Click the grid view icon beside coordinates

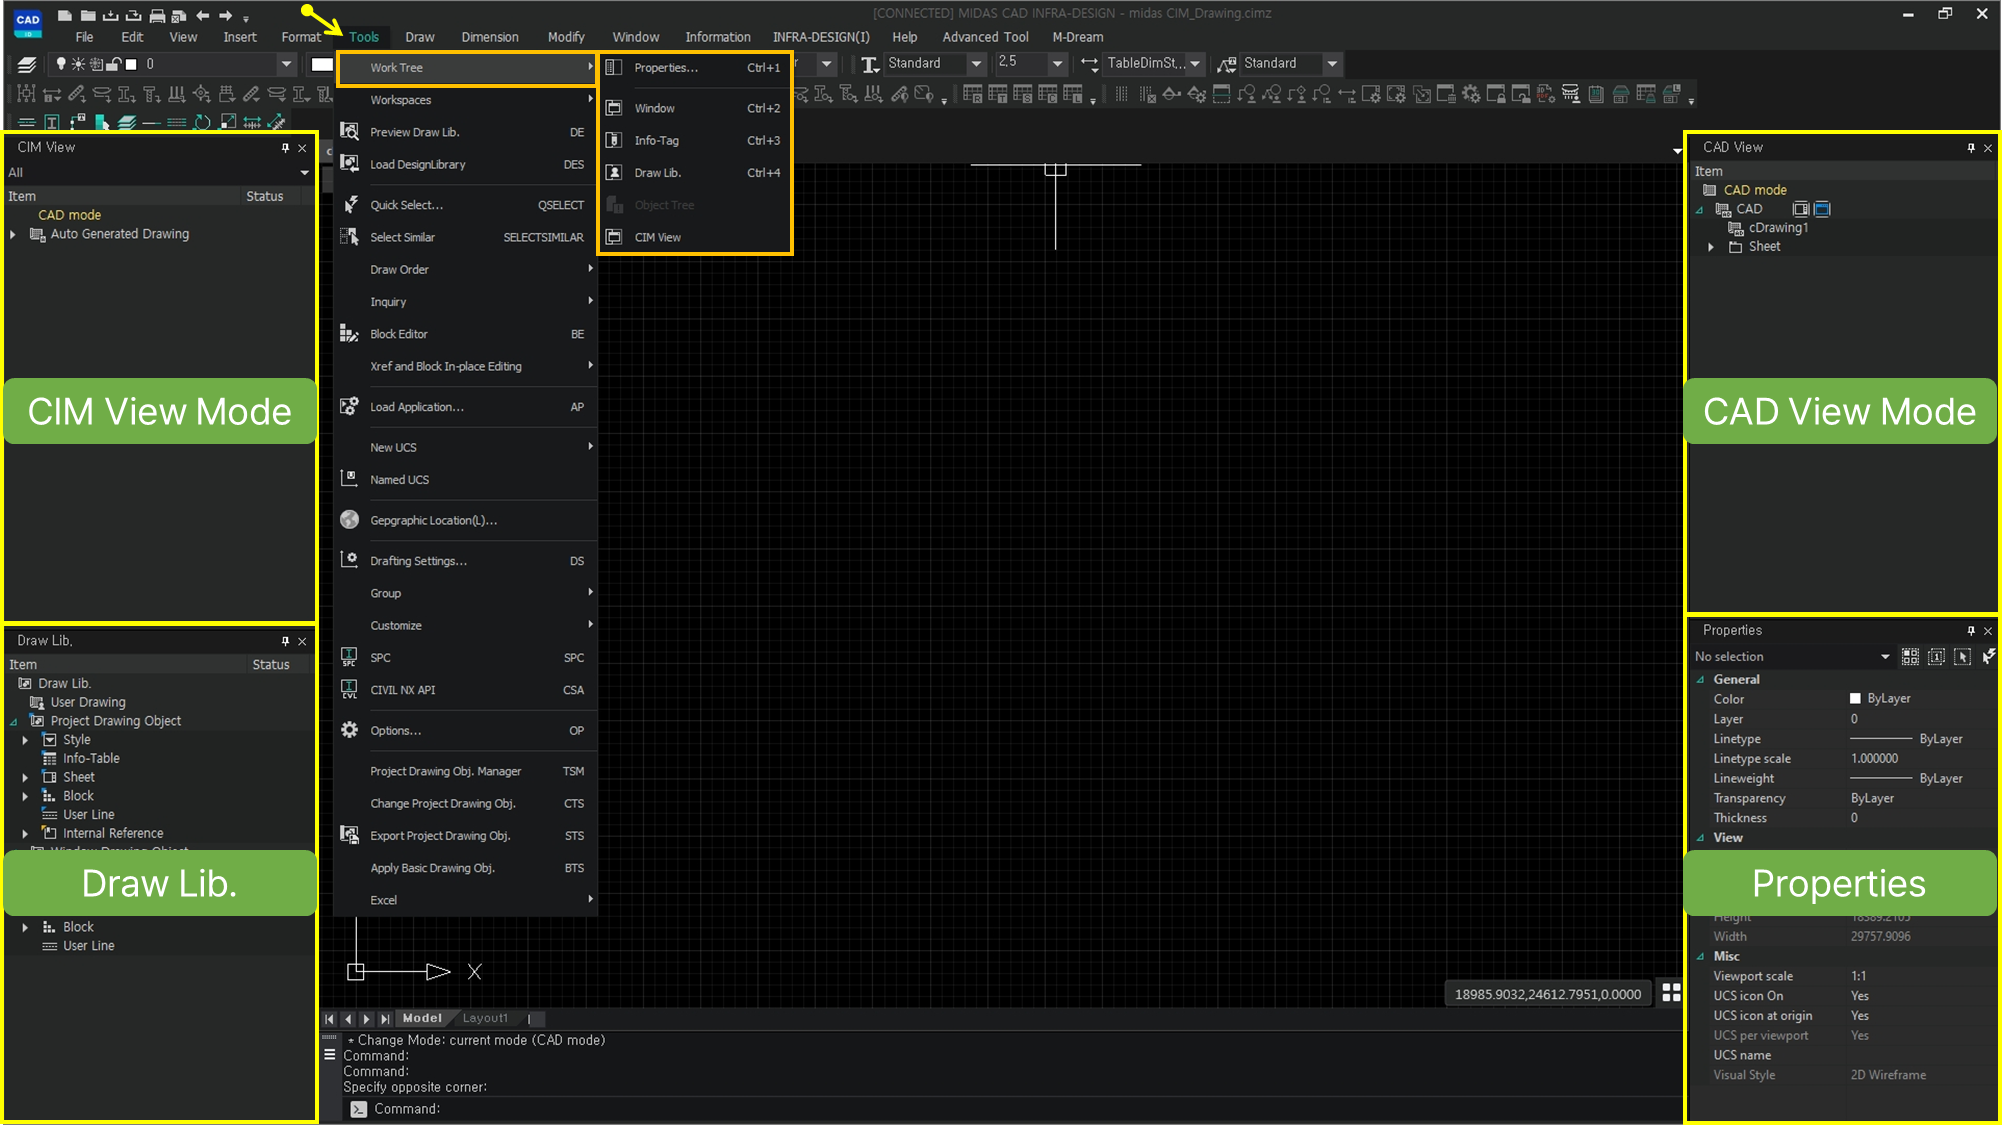(1671, 992)
